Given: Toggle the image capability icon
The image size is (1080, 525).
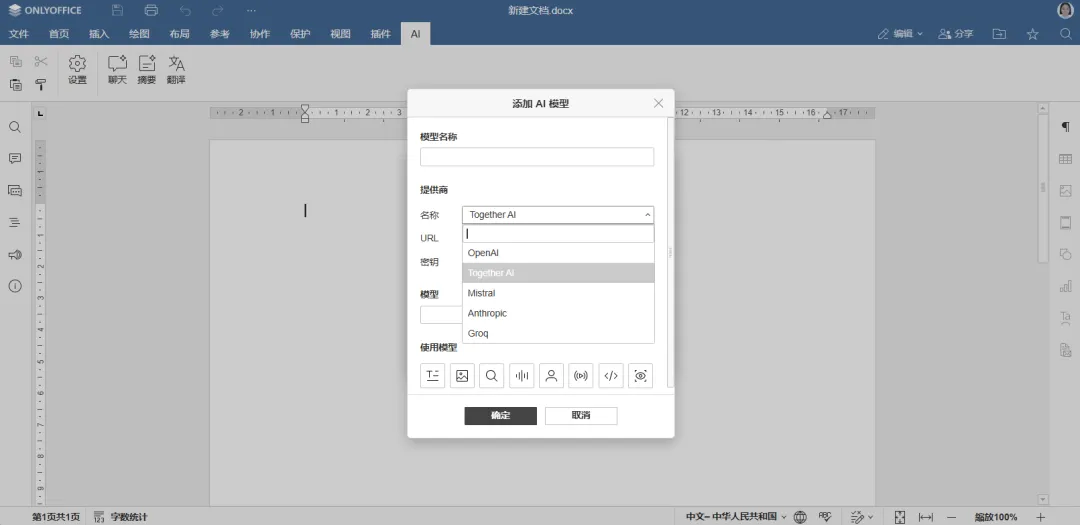Looking at the screenshot, I should 462,375.
